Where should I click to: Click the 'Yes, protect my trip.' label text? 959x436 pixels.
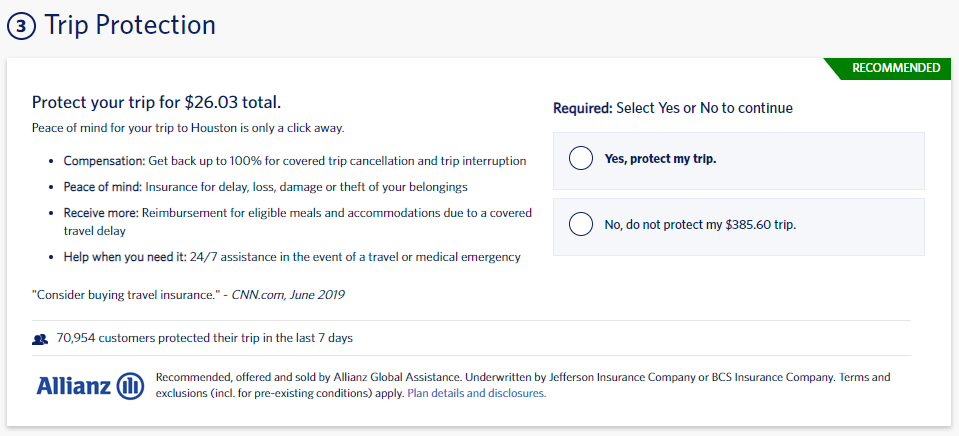(660, 159)
